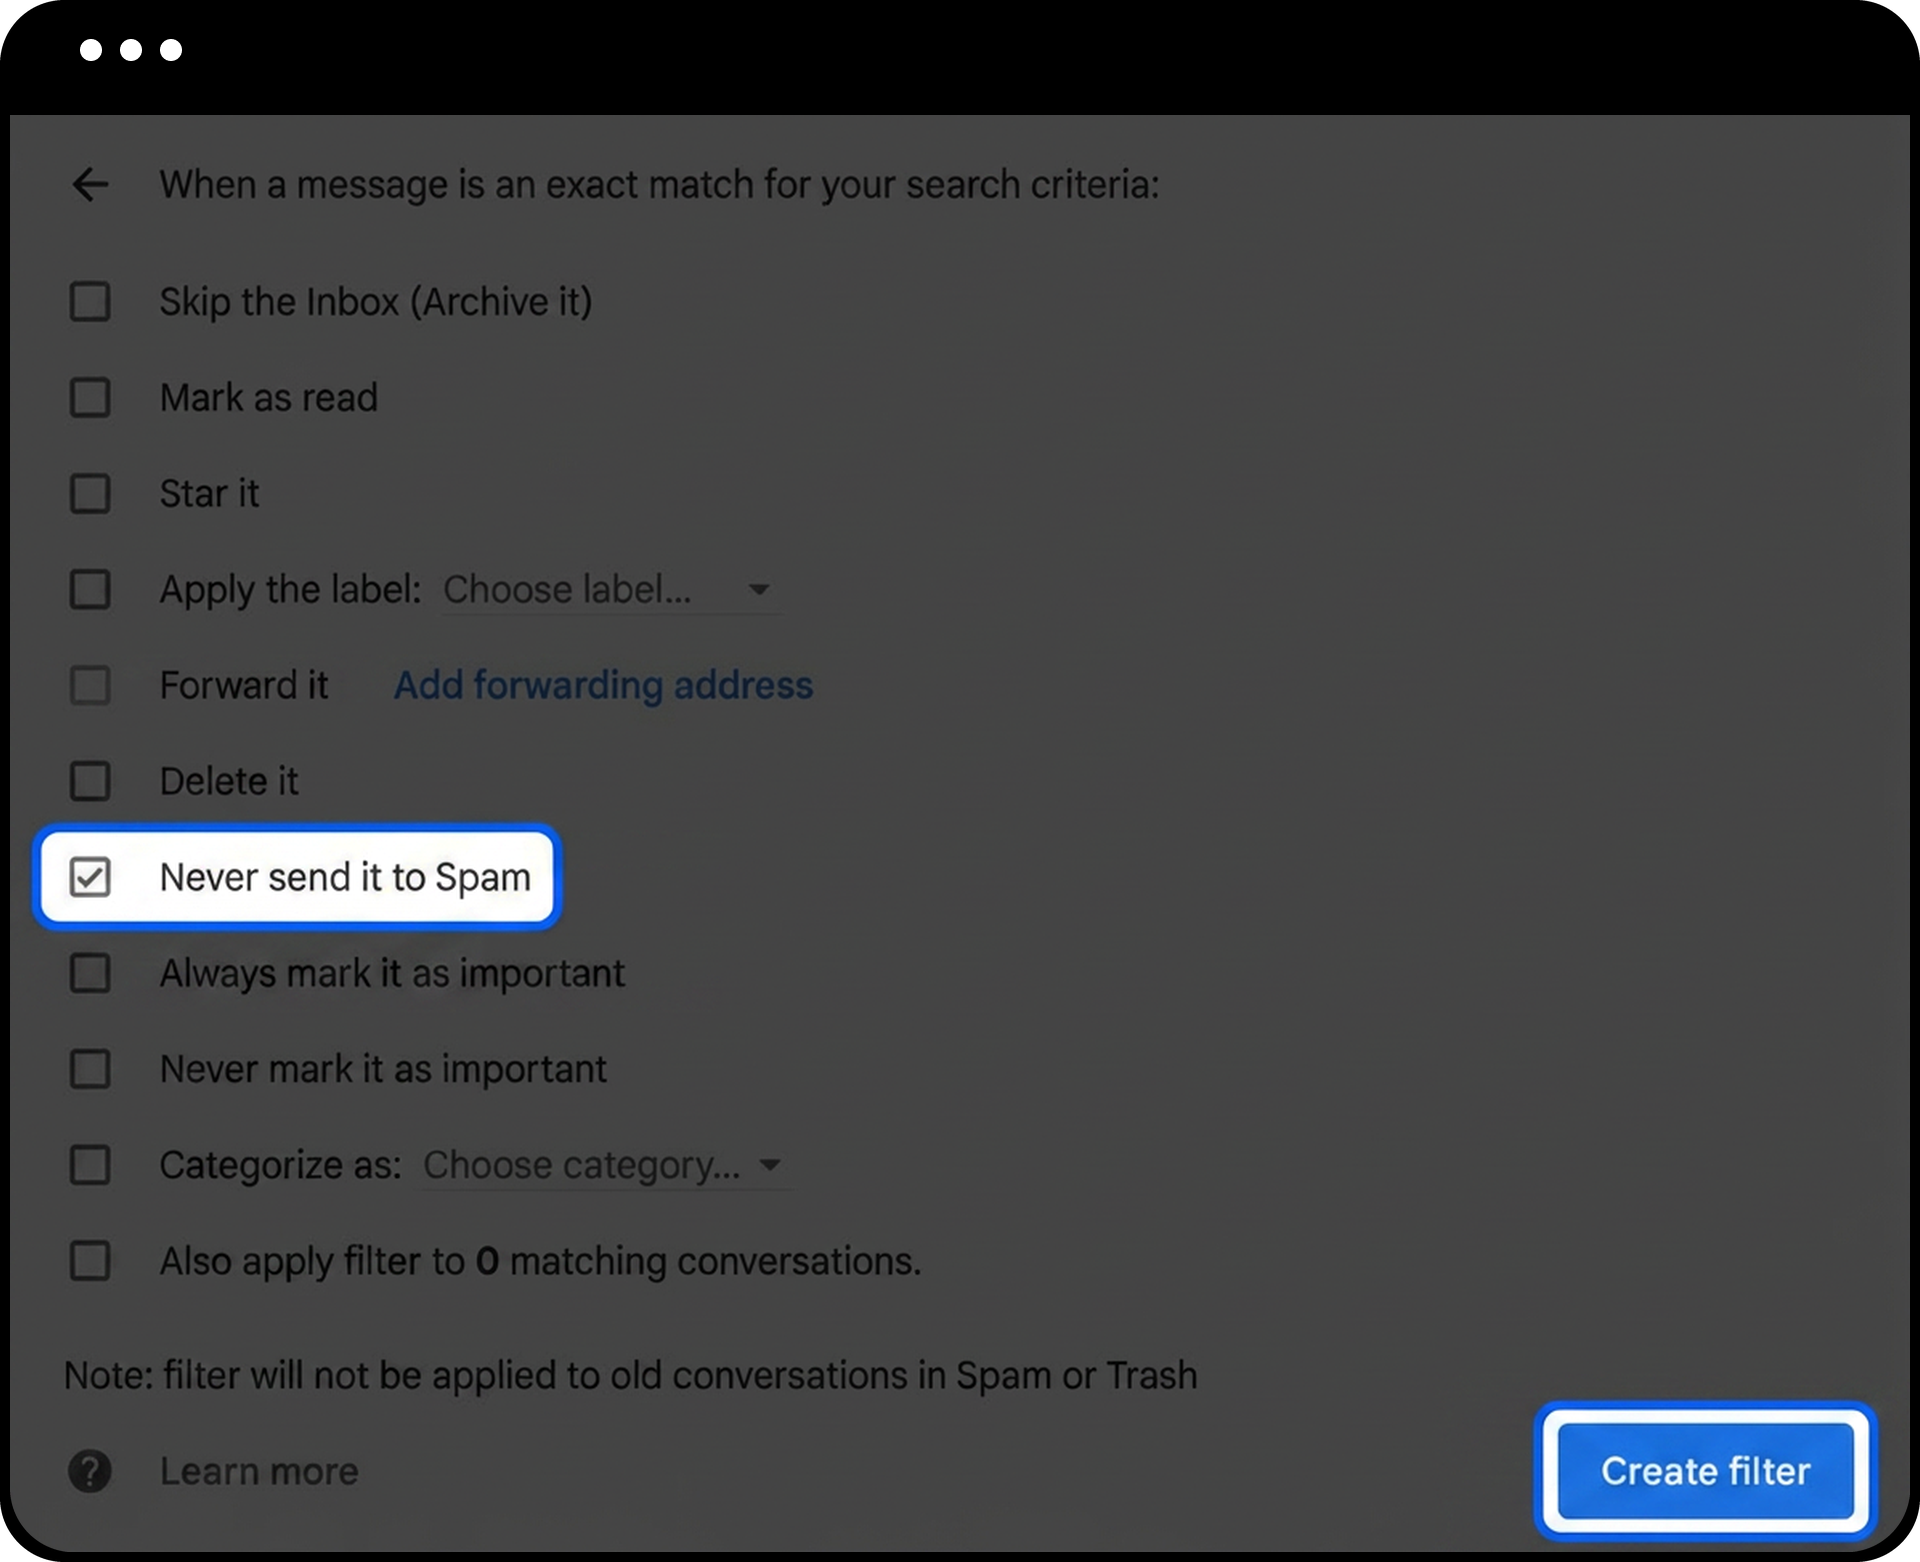Tick the Star it checkbox
1920x1562 pixels.
tap(90, 494)
